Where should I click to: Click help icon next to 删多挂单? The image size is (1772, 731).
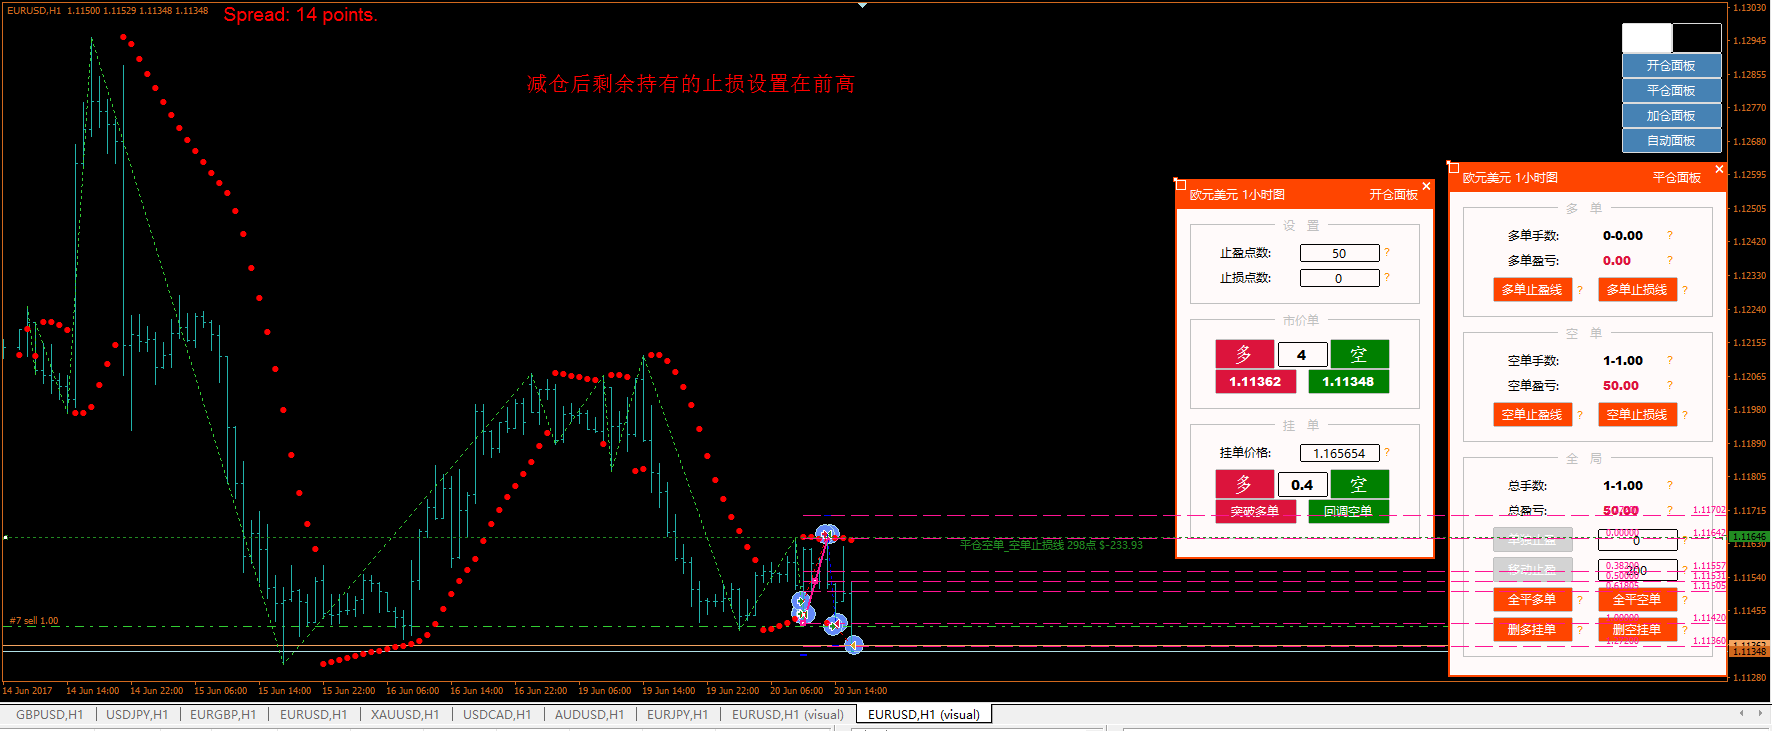click(x=1580, y=630)
